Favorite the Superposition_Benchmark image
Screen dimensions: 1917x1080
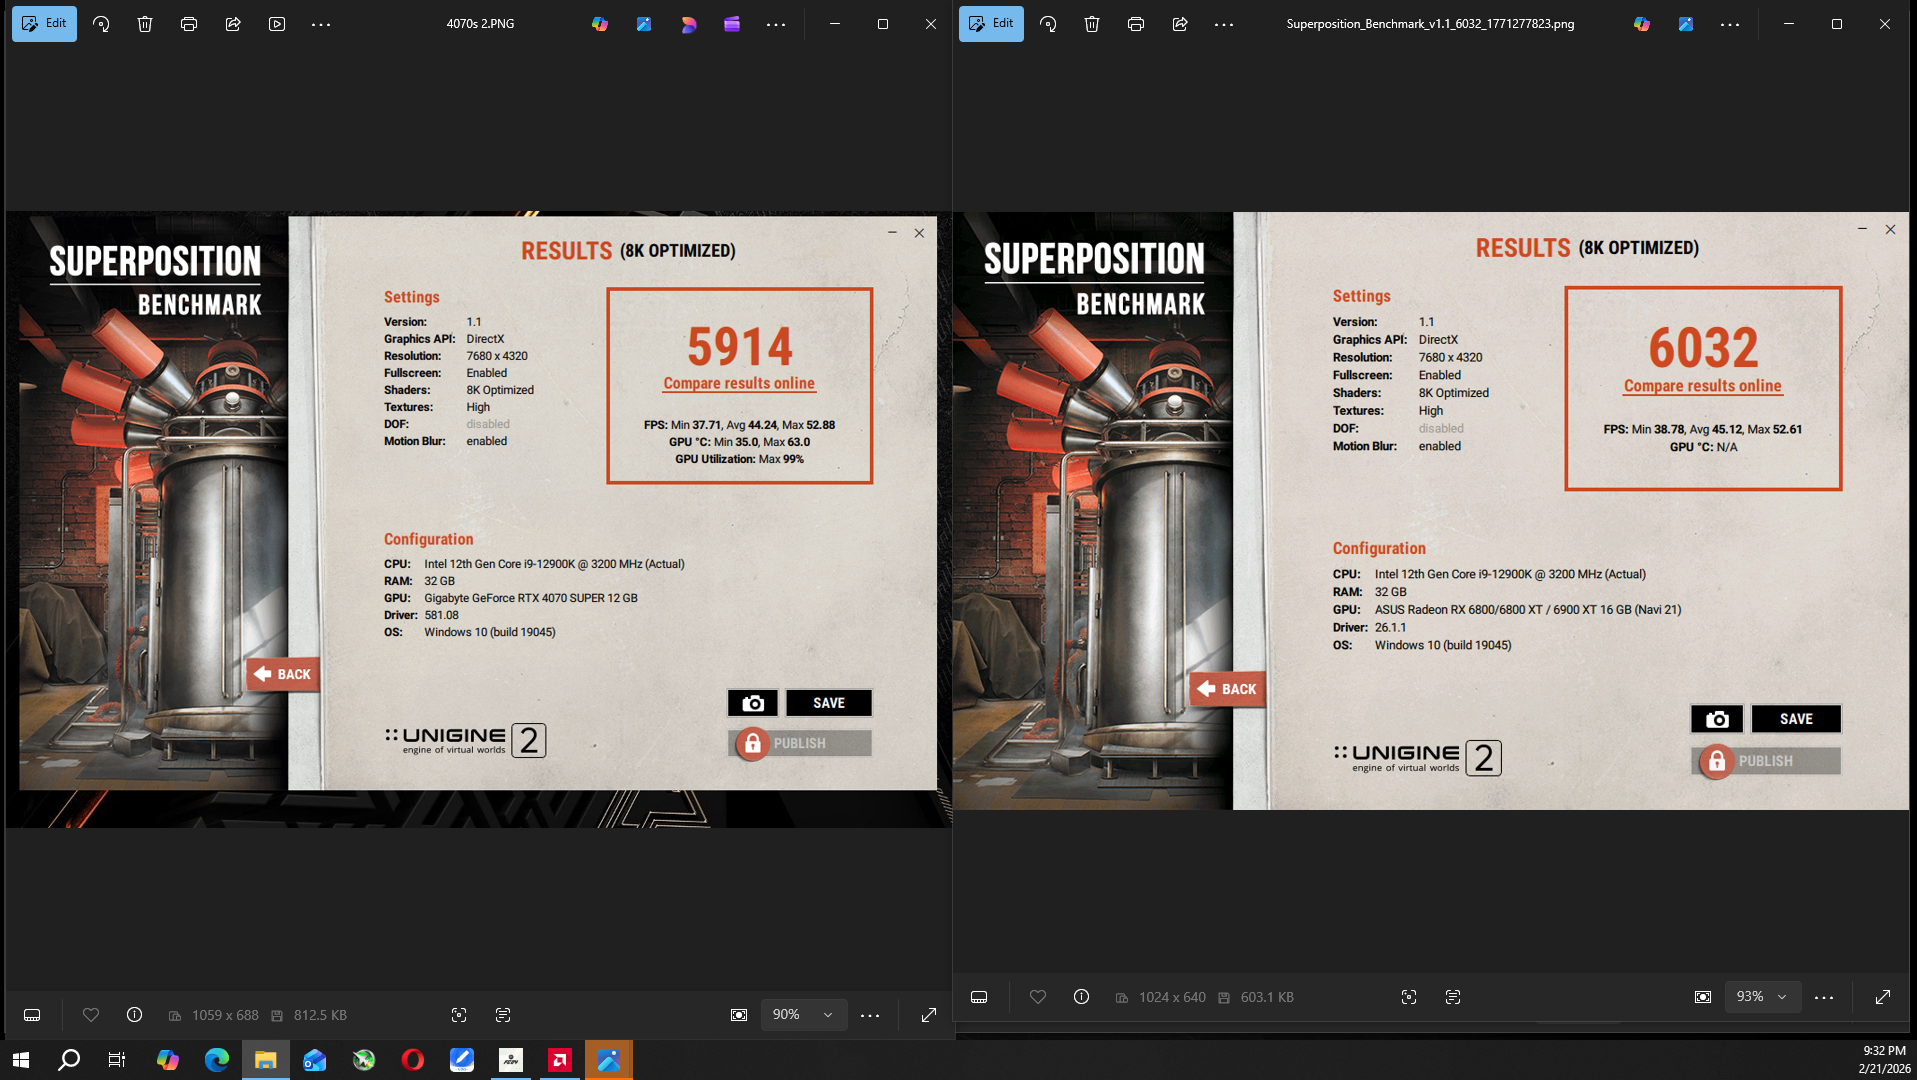click(x=1038, y=997)
